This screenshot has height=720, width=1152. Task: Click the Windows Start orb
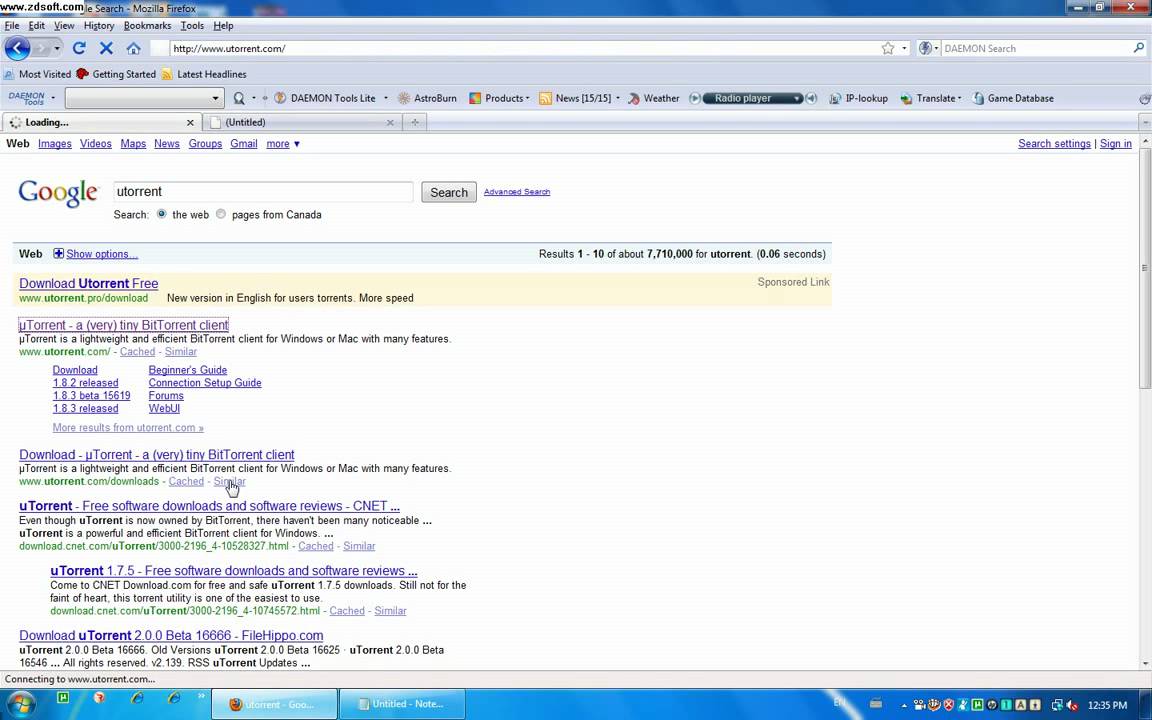click(x=22, y=704)
